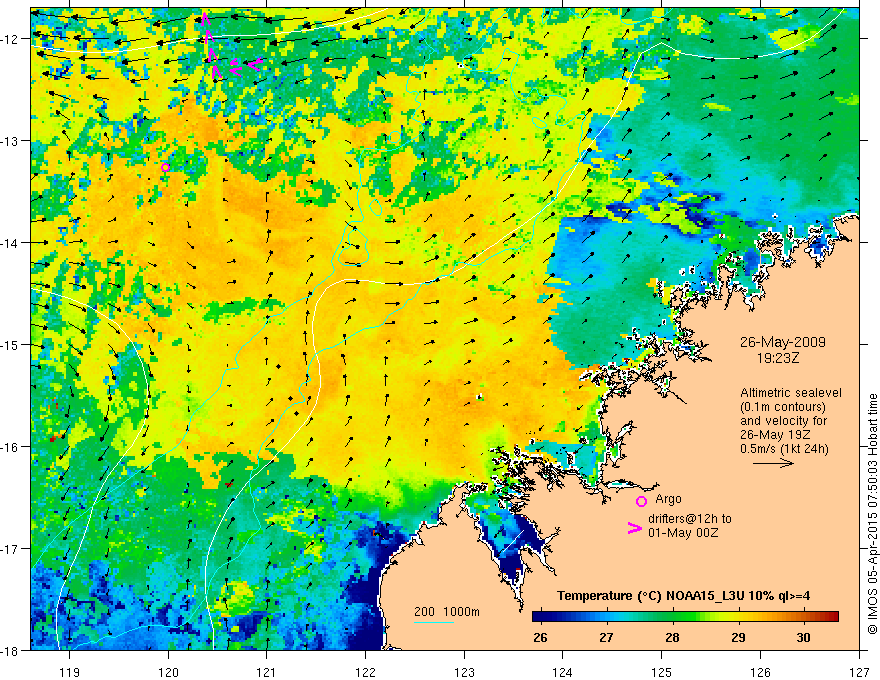Click the longitude axis label '124'
Viewport: 880px width, 680px height.
pos(563,672)
